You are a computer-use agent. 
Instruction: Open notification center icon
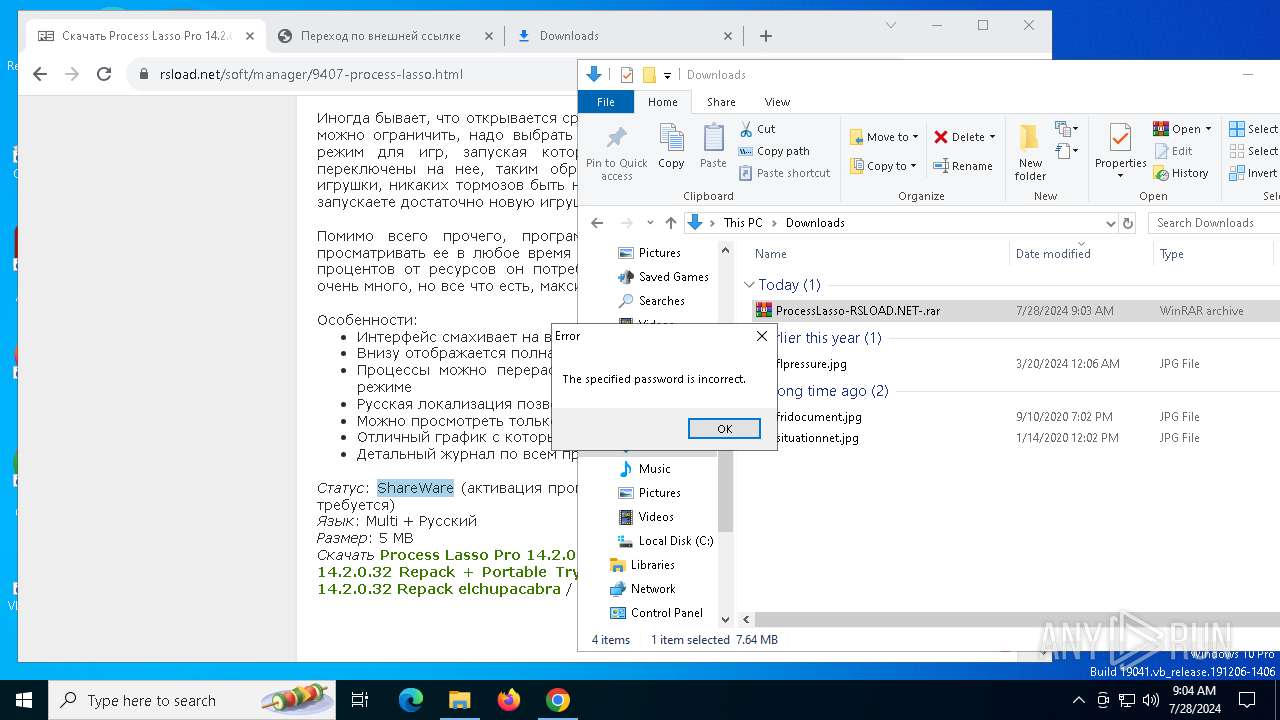click(1247, 700)
